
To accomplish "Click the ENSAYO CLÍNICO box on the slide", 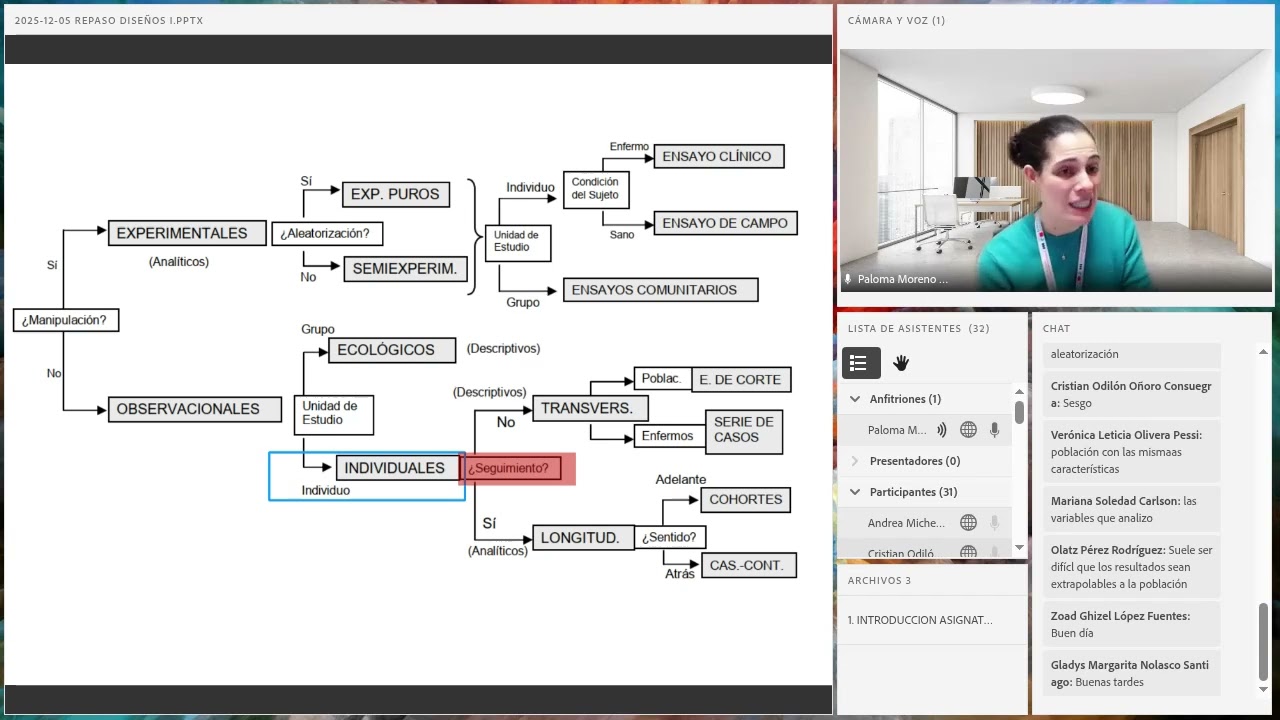I will pyautogui.click(x=718, y=156).
